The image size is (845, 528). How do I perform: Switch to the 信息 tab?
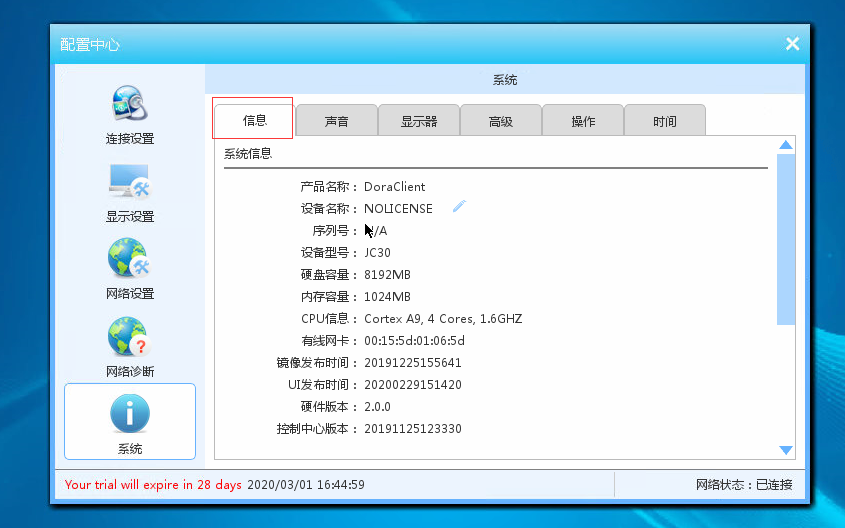coord(254,120)
